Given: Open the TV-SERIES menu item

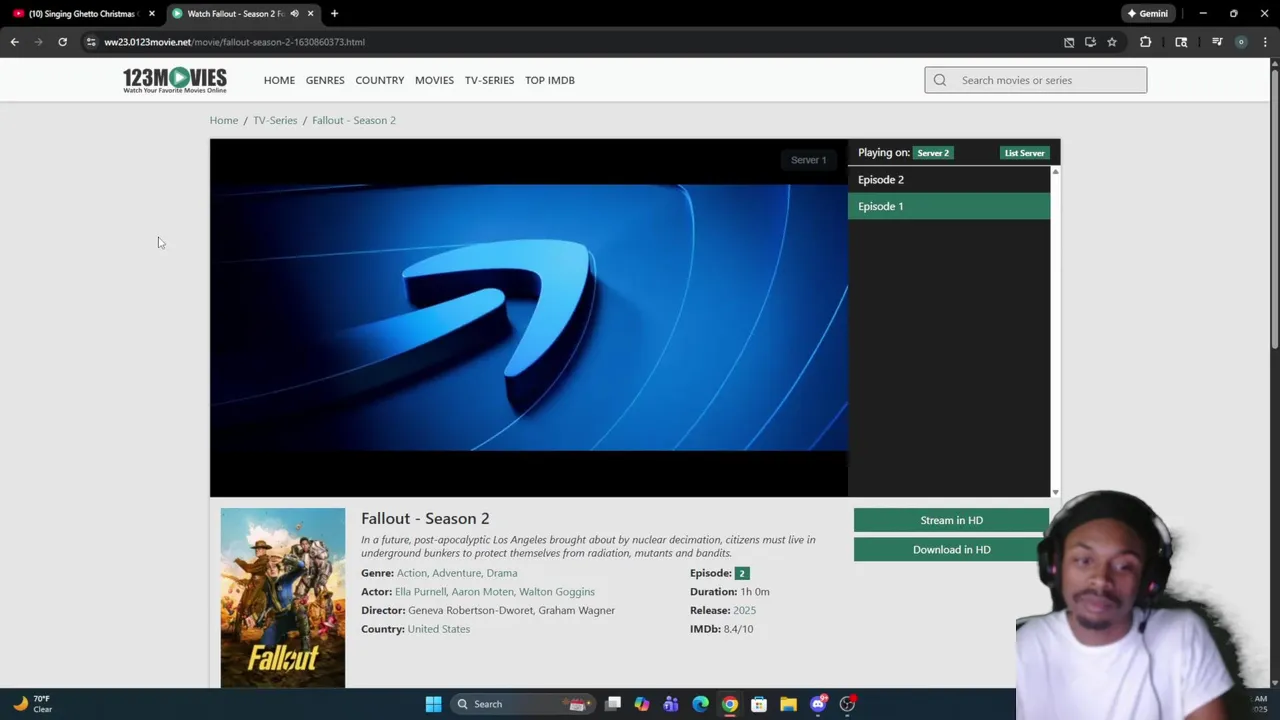Looking at the screenshot, I should pyautogui.click(x=489, y=80).
